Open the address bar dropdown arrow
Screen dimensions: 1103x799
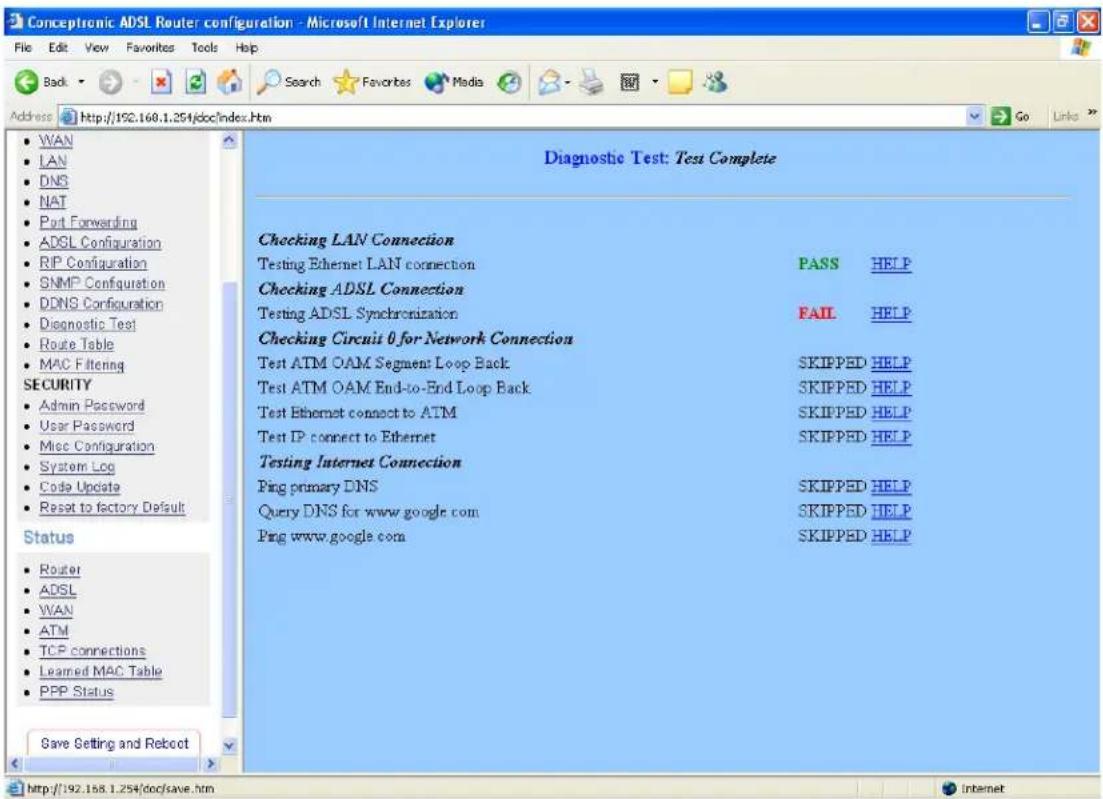(x=975, y=117)
